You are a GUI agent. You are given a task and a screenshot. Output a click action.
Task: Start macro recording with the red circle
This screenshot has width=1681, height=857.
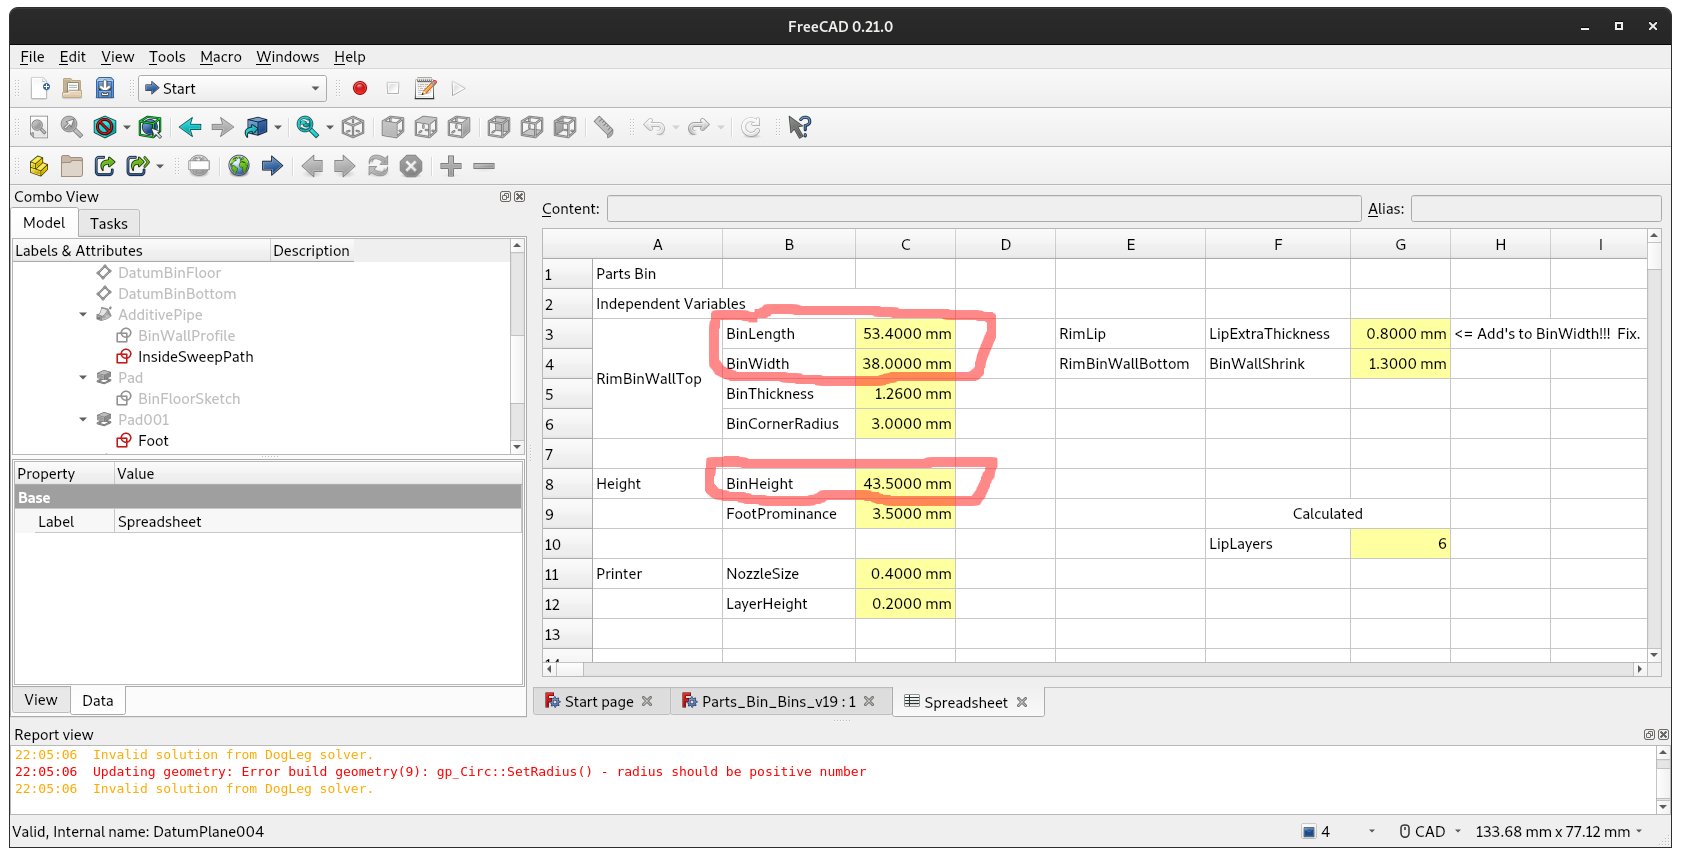[x=360, y=88]
